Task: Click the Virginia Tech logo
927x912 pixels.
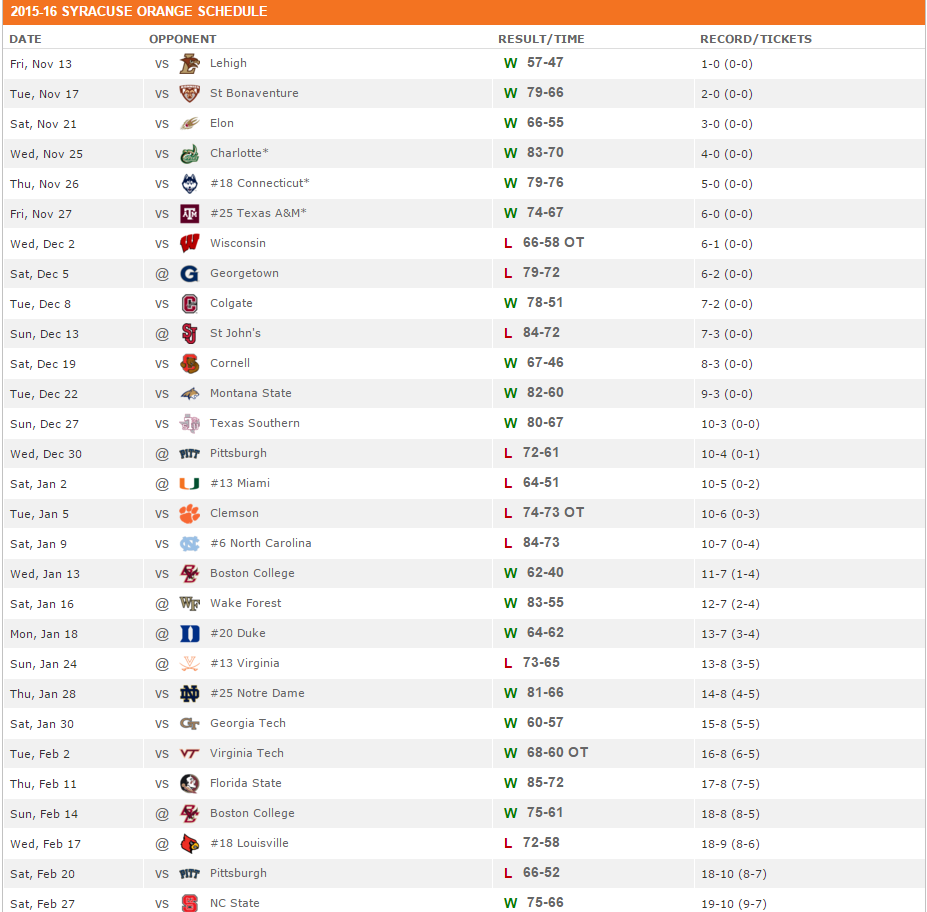Action: click(189, 754)
